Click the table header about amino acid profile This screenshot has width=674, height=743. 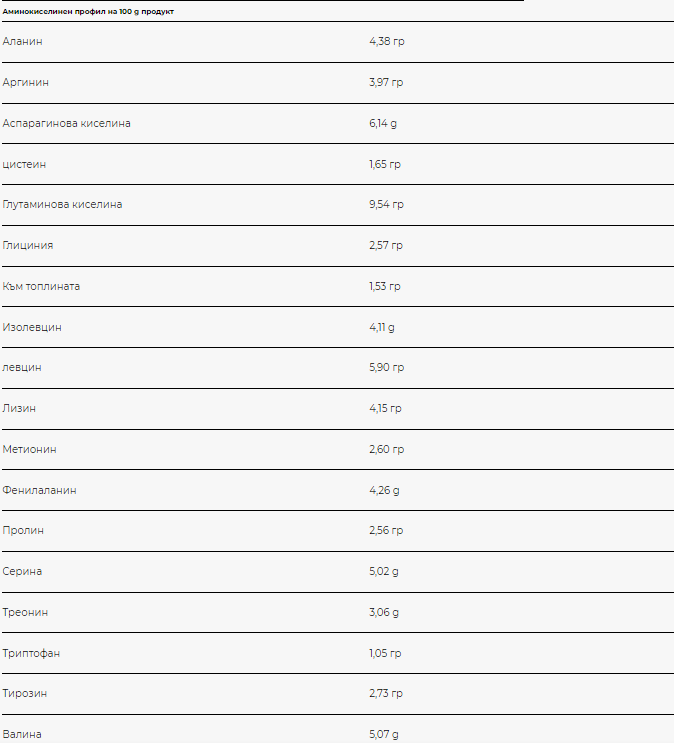pos(88,11)
